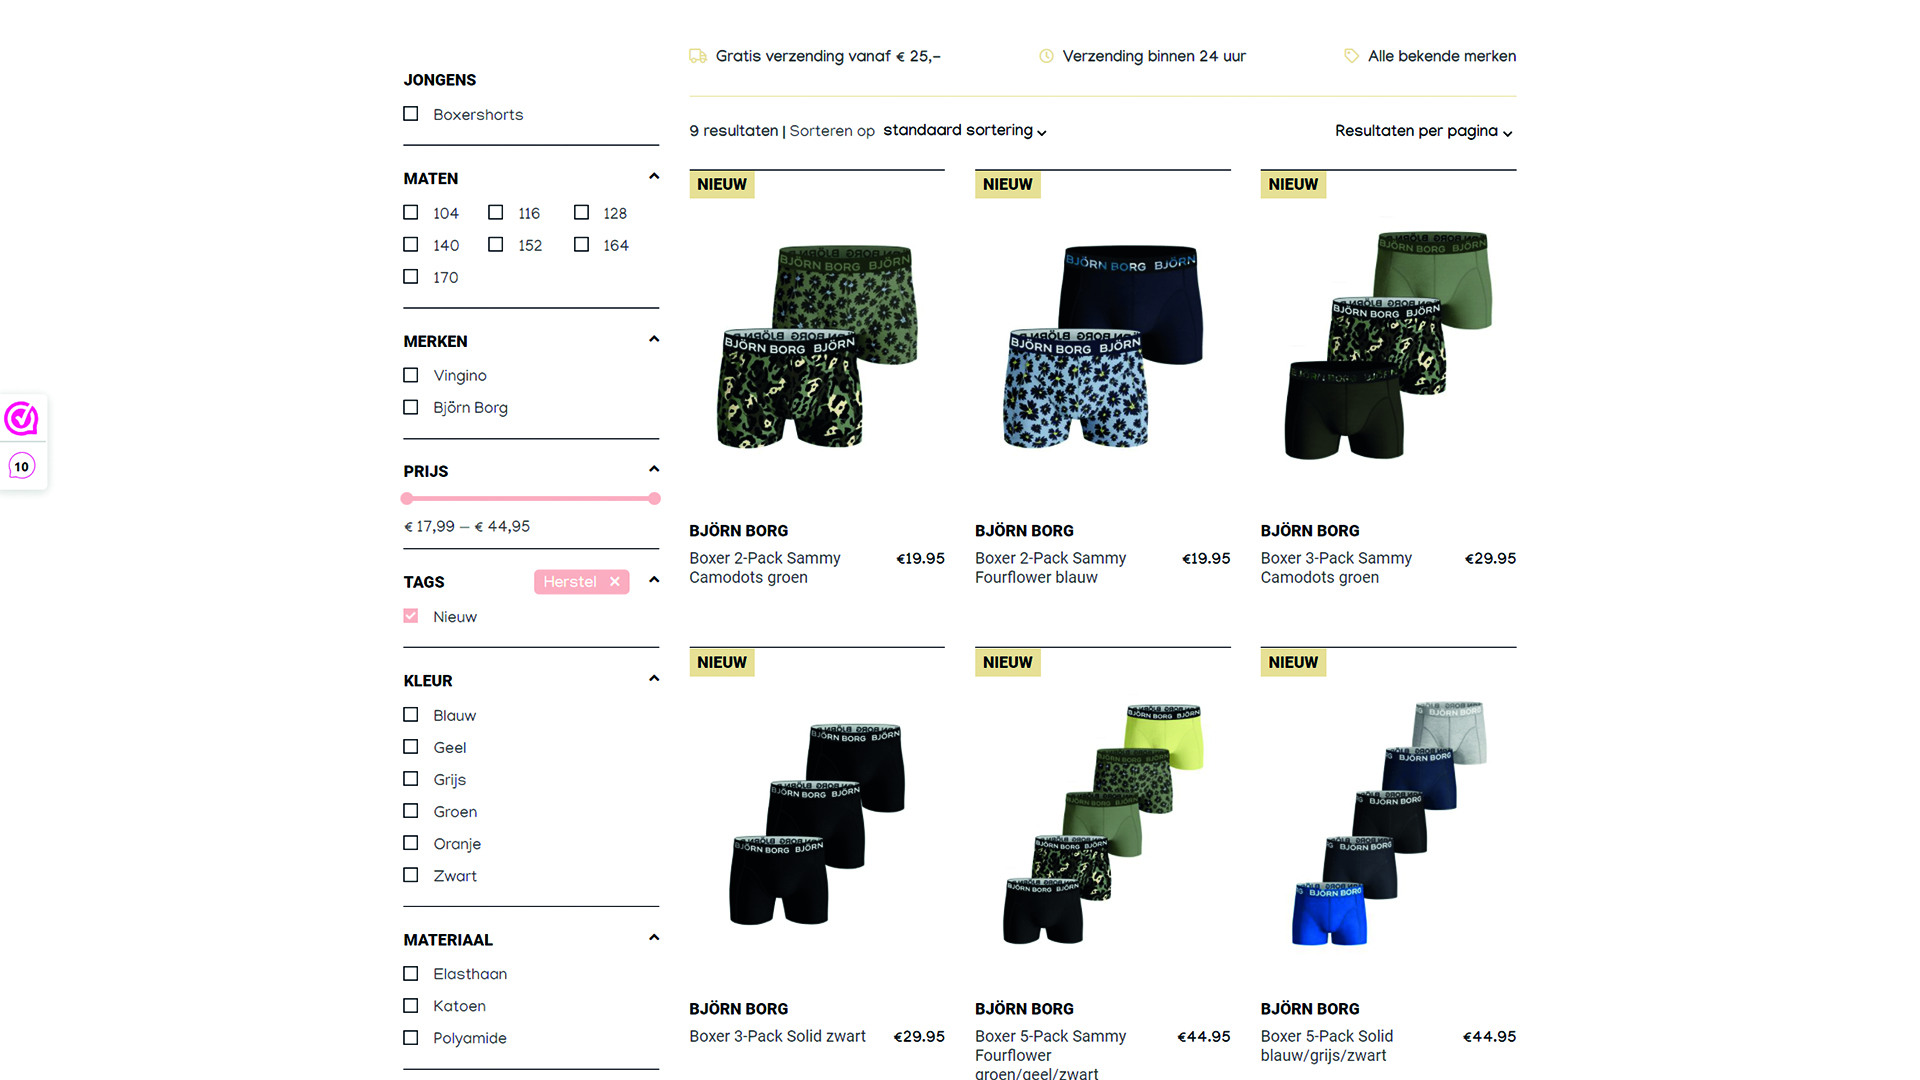Remove the TAGS filter with the Herstel X
1920x1080 pixels.
tap(615, 582)
